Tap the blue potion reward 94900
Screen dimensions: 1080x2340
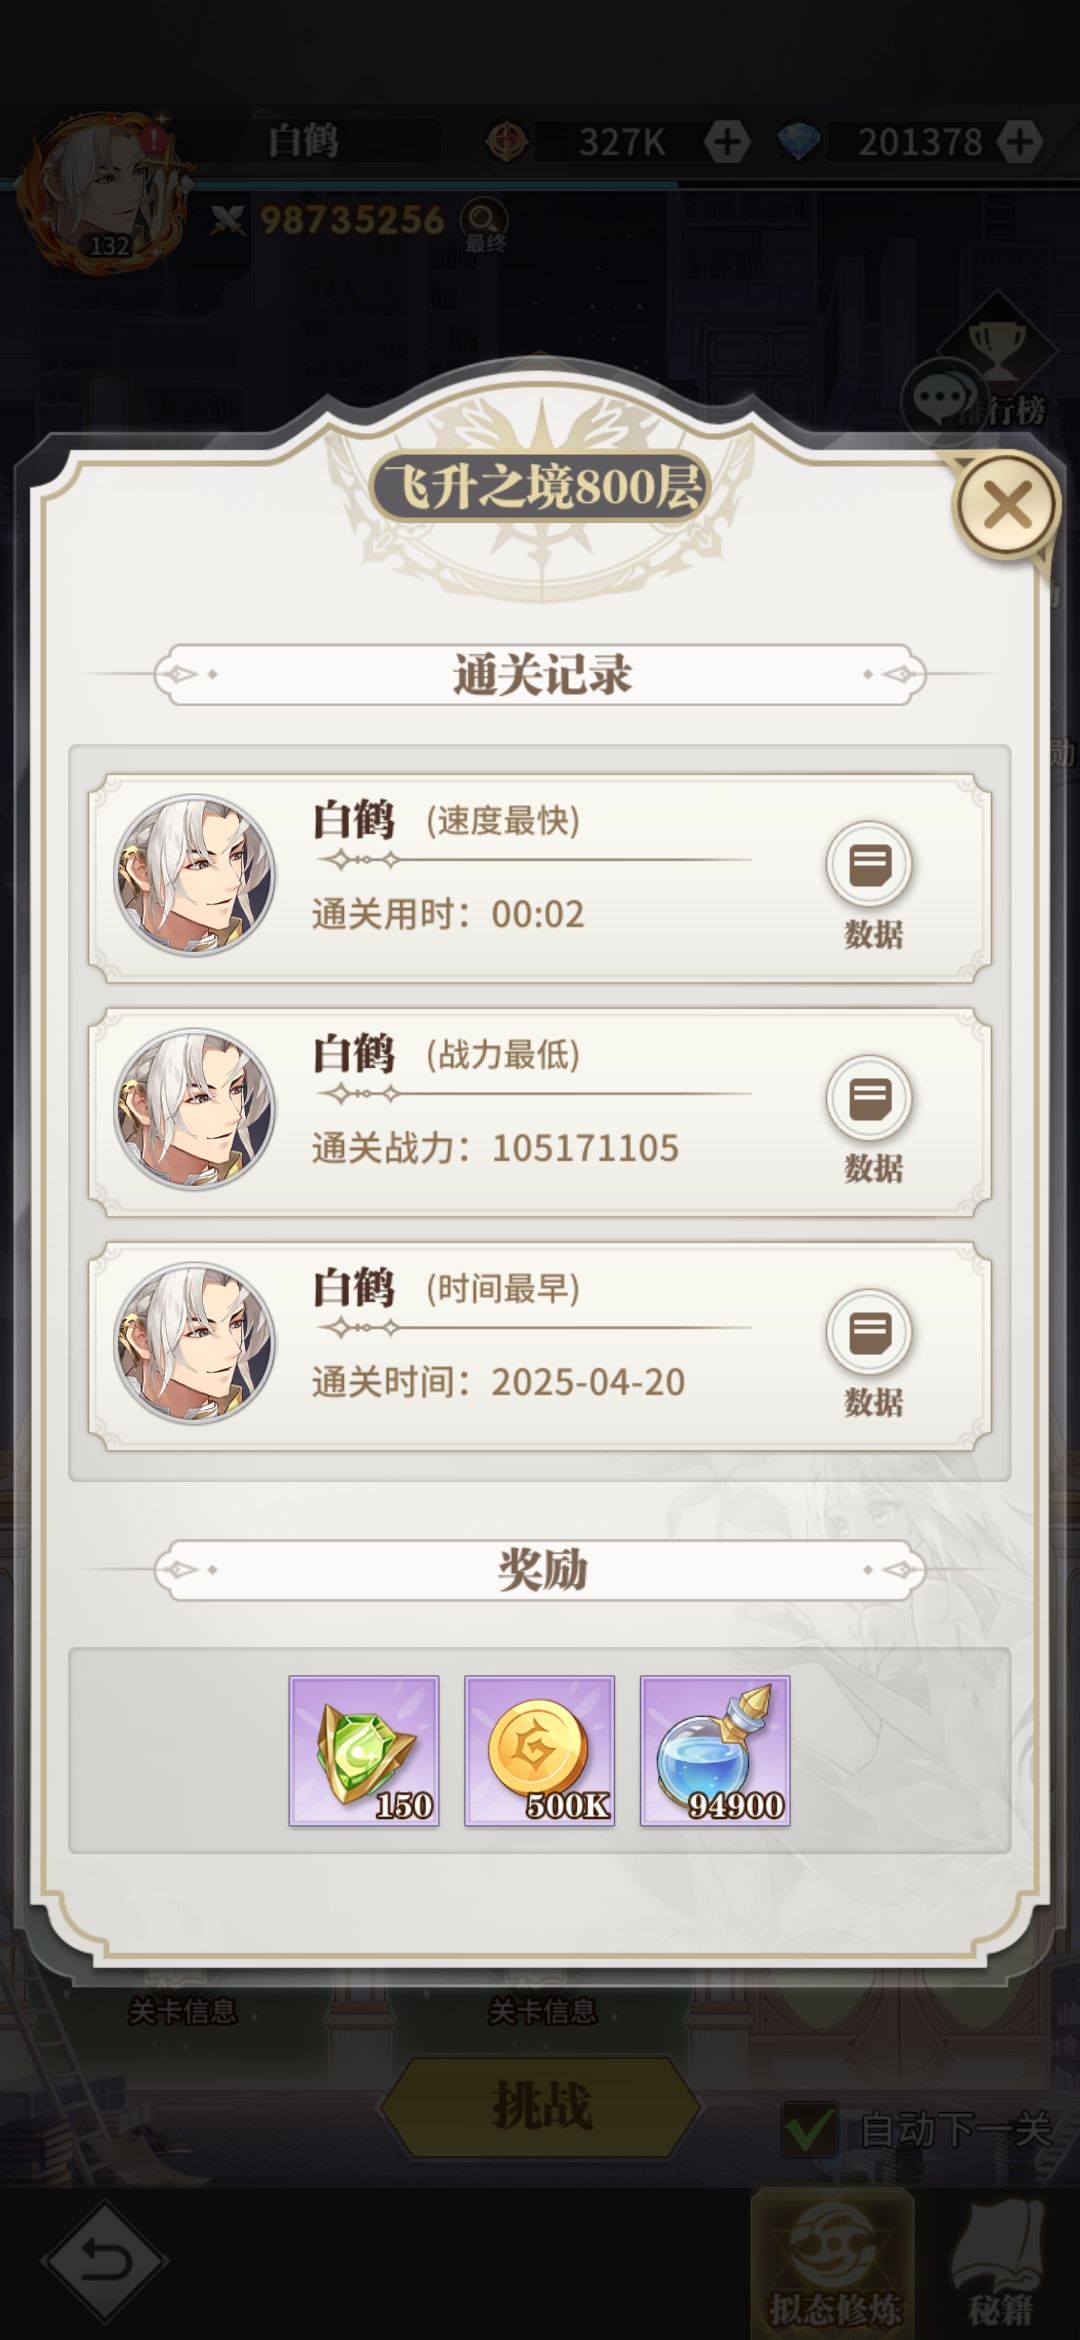pyautogui.click(x=715, y=1751)
